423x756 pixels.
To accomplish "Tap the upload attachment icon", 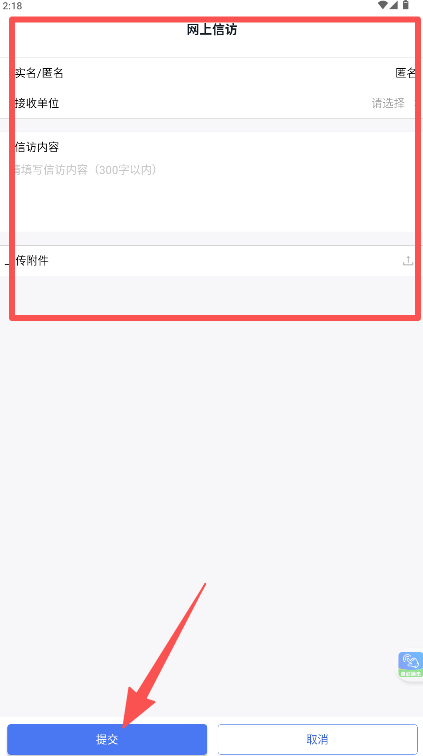I will pyautogui.click(x=408, y=261).
